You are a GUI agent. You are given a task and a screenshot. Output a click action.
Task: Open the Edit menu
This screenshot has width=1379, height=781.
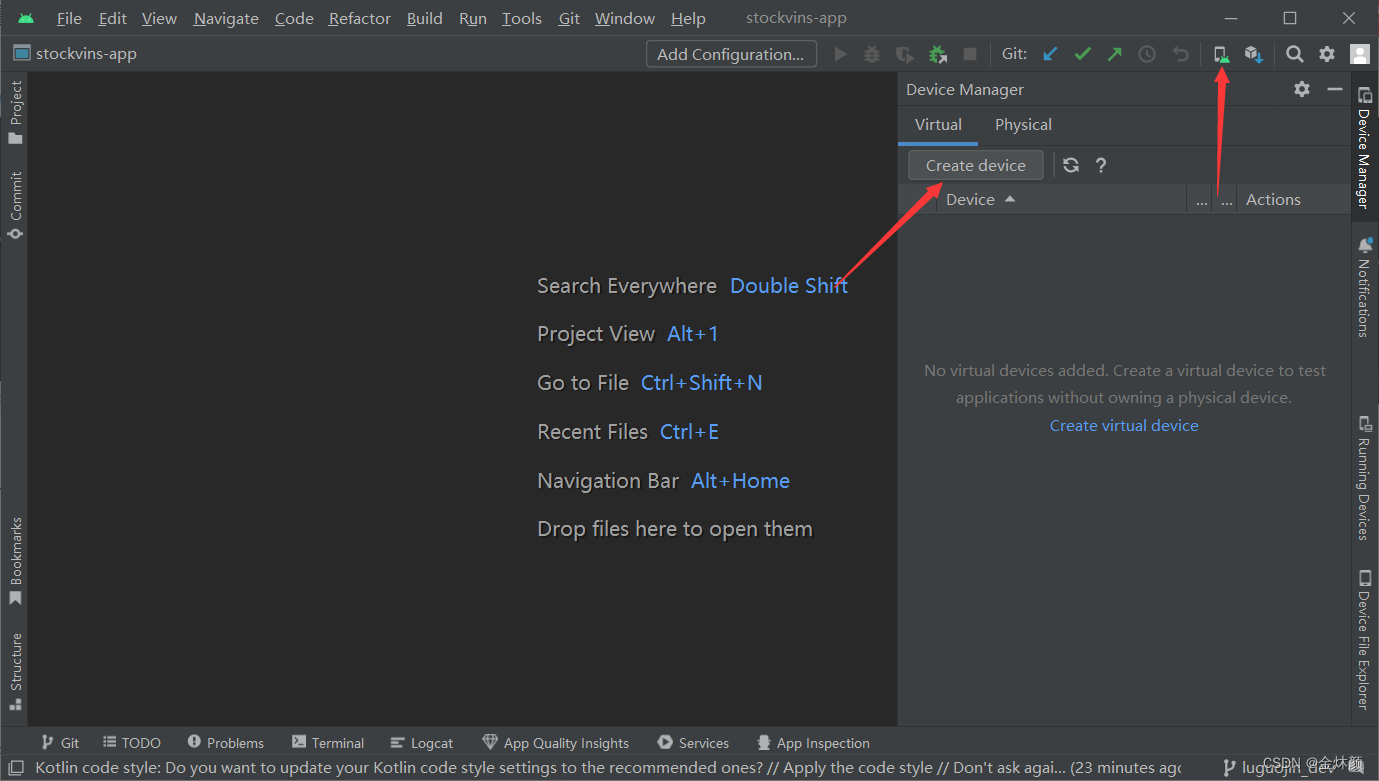(113, 18)
